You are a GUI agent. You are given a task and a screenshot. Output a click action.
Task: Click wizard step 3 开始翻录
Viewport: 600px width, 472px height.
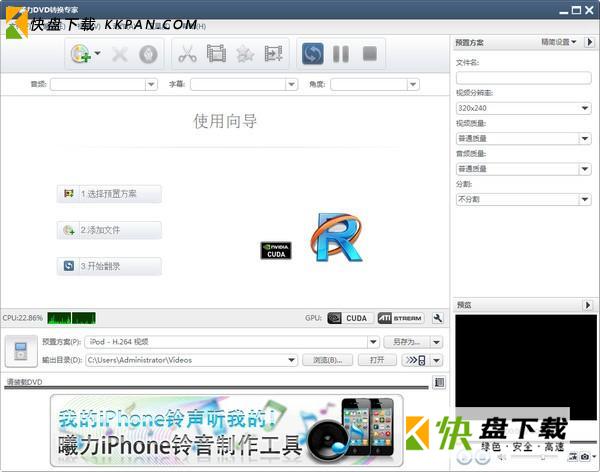(x=109, y=266)
